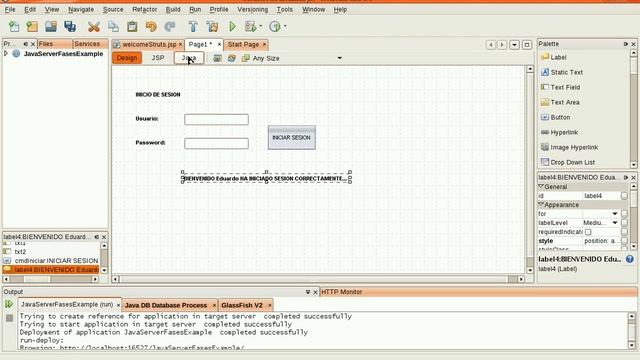Click the Password text field on canvas
This screenshot has width=640, height=360.
click(x=216, y=143)
